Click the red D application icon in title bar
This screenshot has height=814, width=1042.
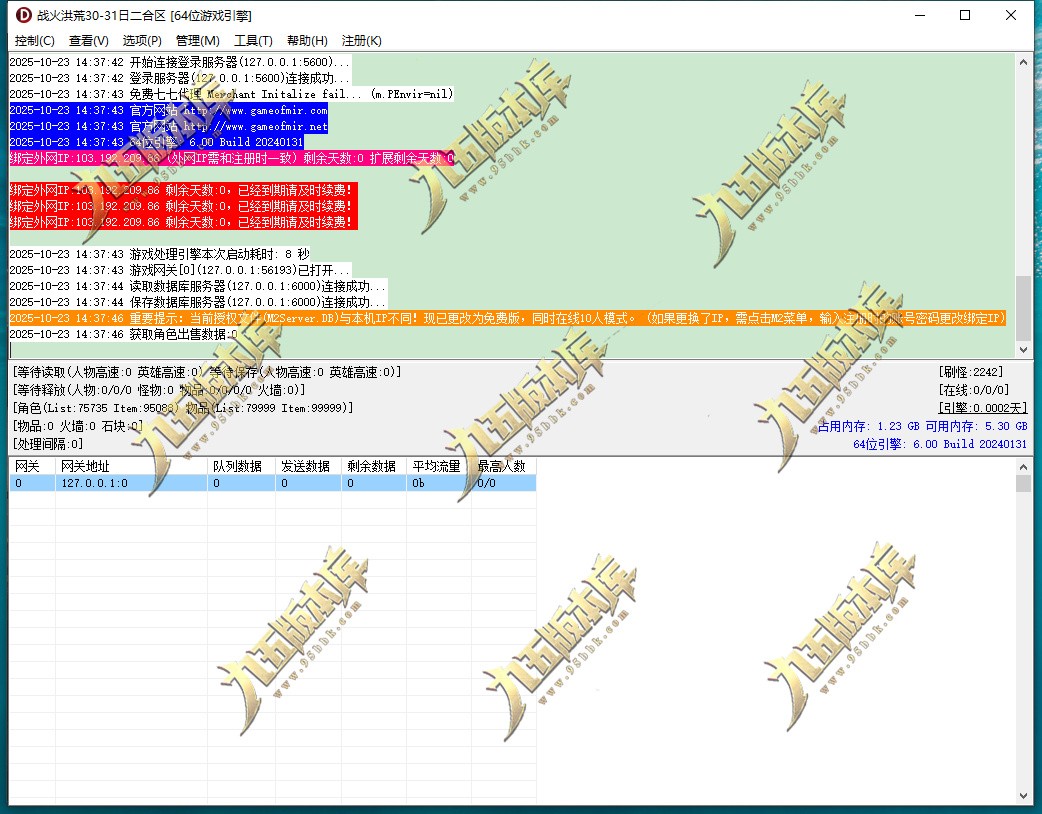pos(23,15)
